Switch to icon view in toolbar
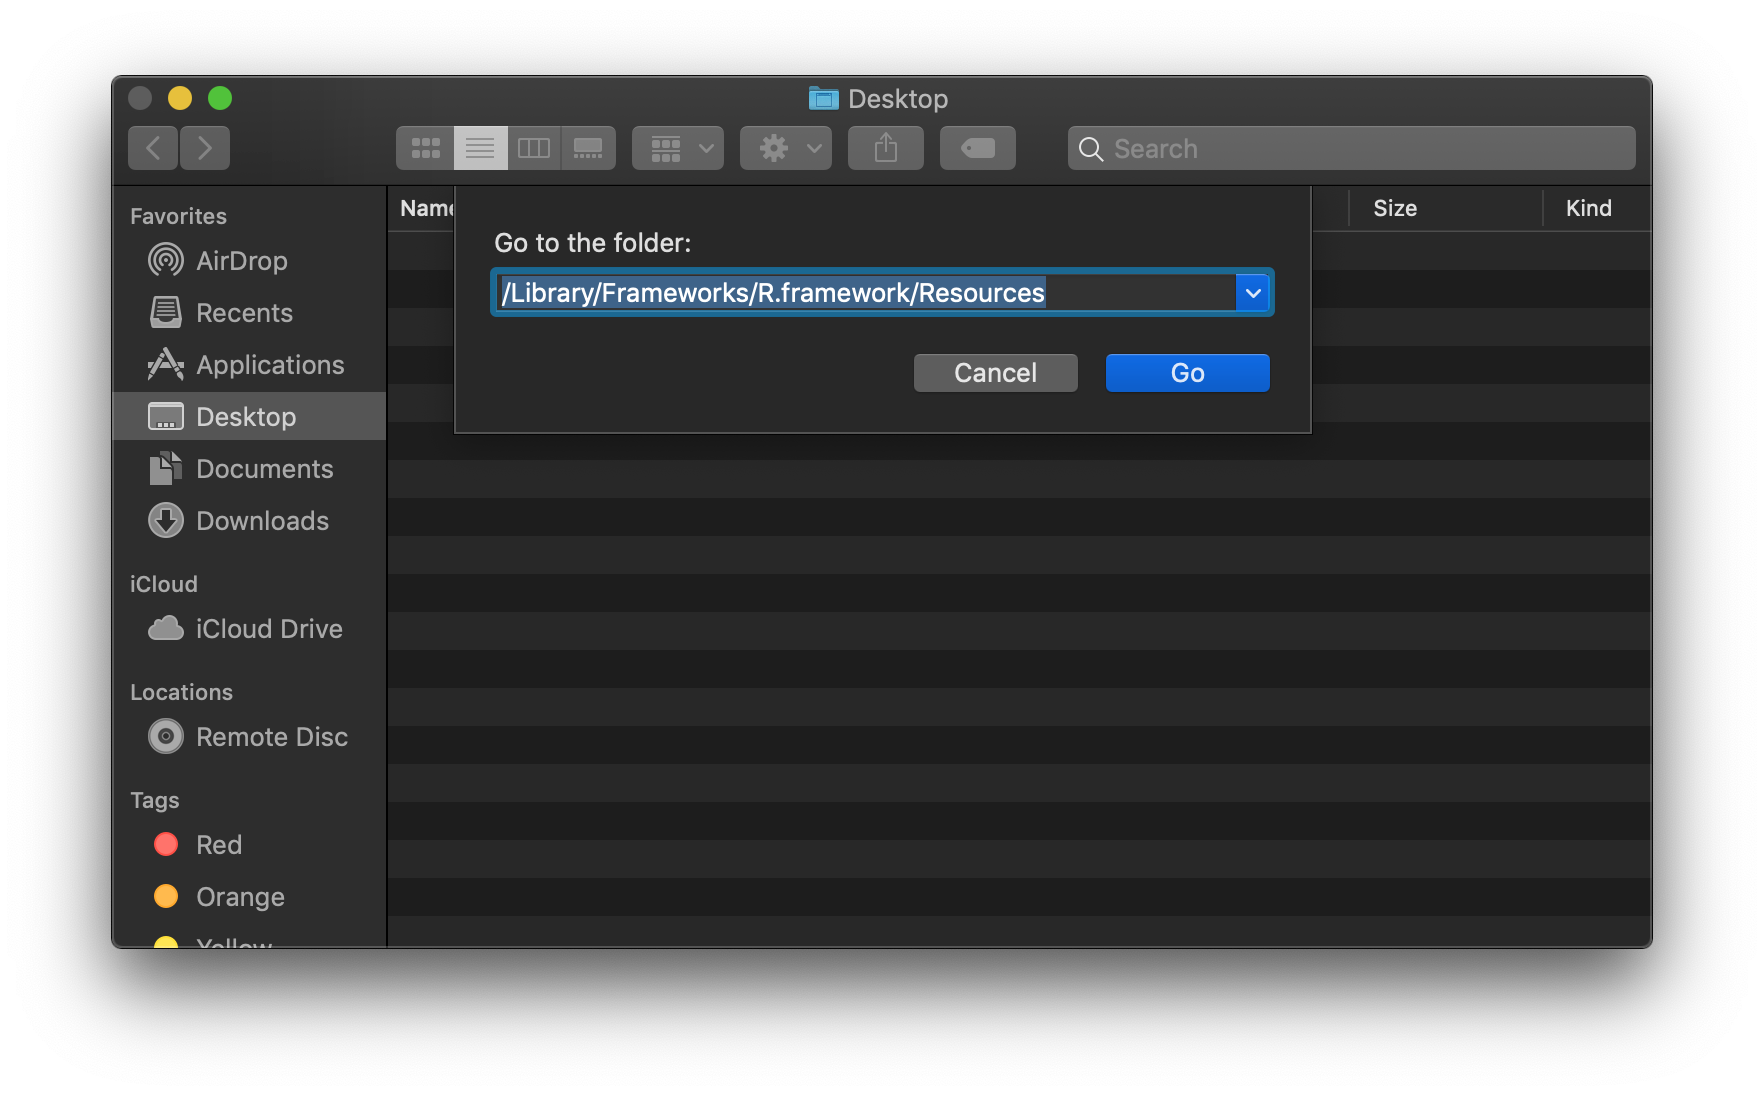This screenshot has height=1096, width=1764. [x=426, y=148]
